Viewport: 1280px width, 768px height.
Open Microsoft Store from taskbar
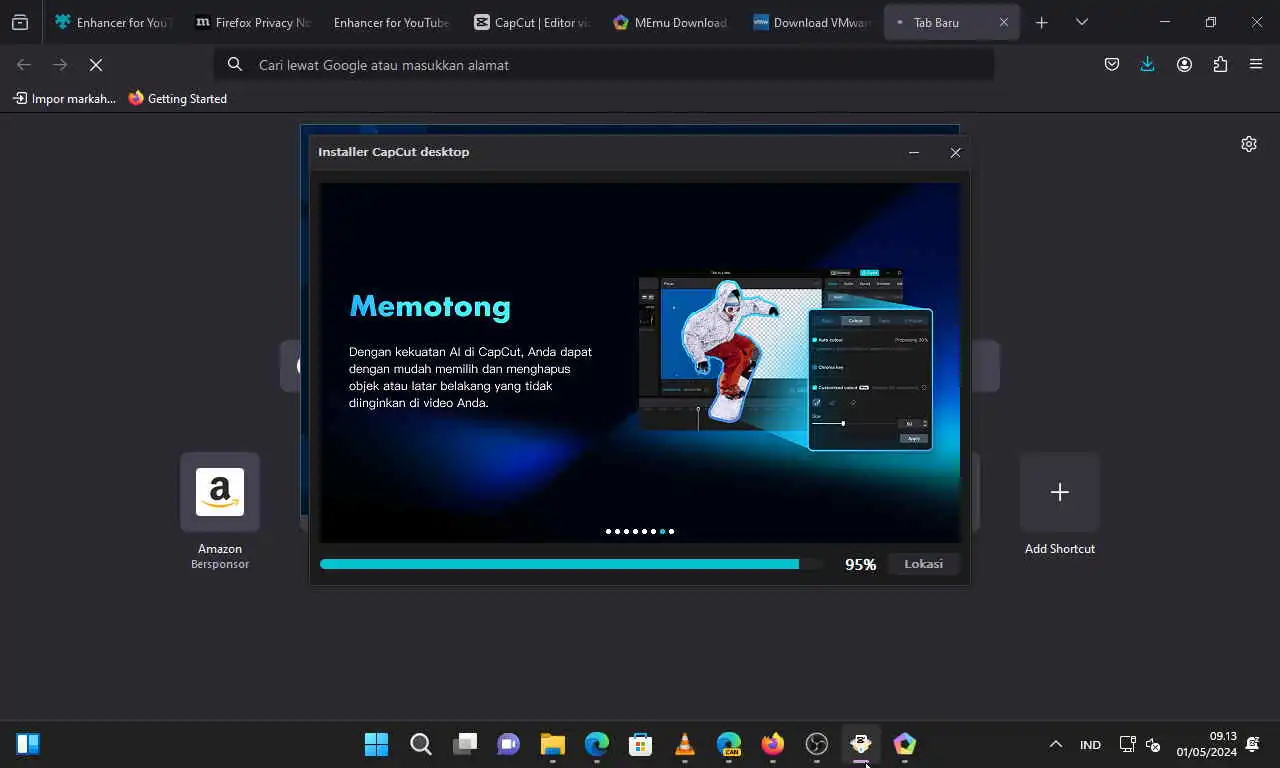click(641, 744)
